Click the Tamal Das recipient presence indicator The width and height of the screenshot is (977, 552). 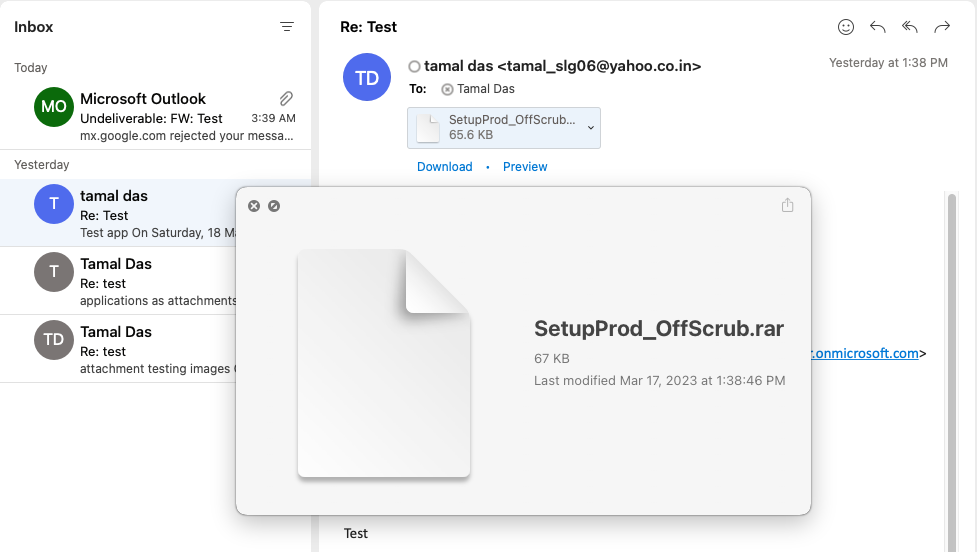(x=447, y=90)
